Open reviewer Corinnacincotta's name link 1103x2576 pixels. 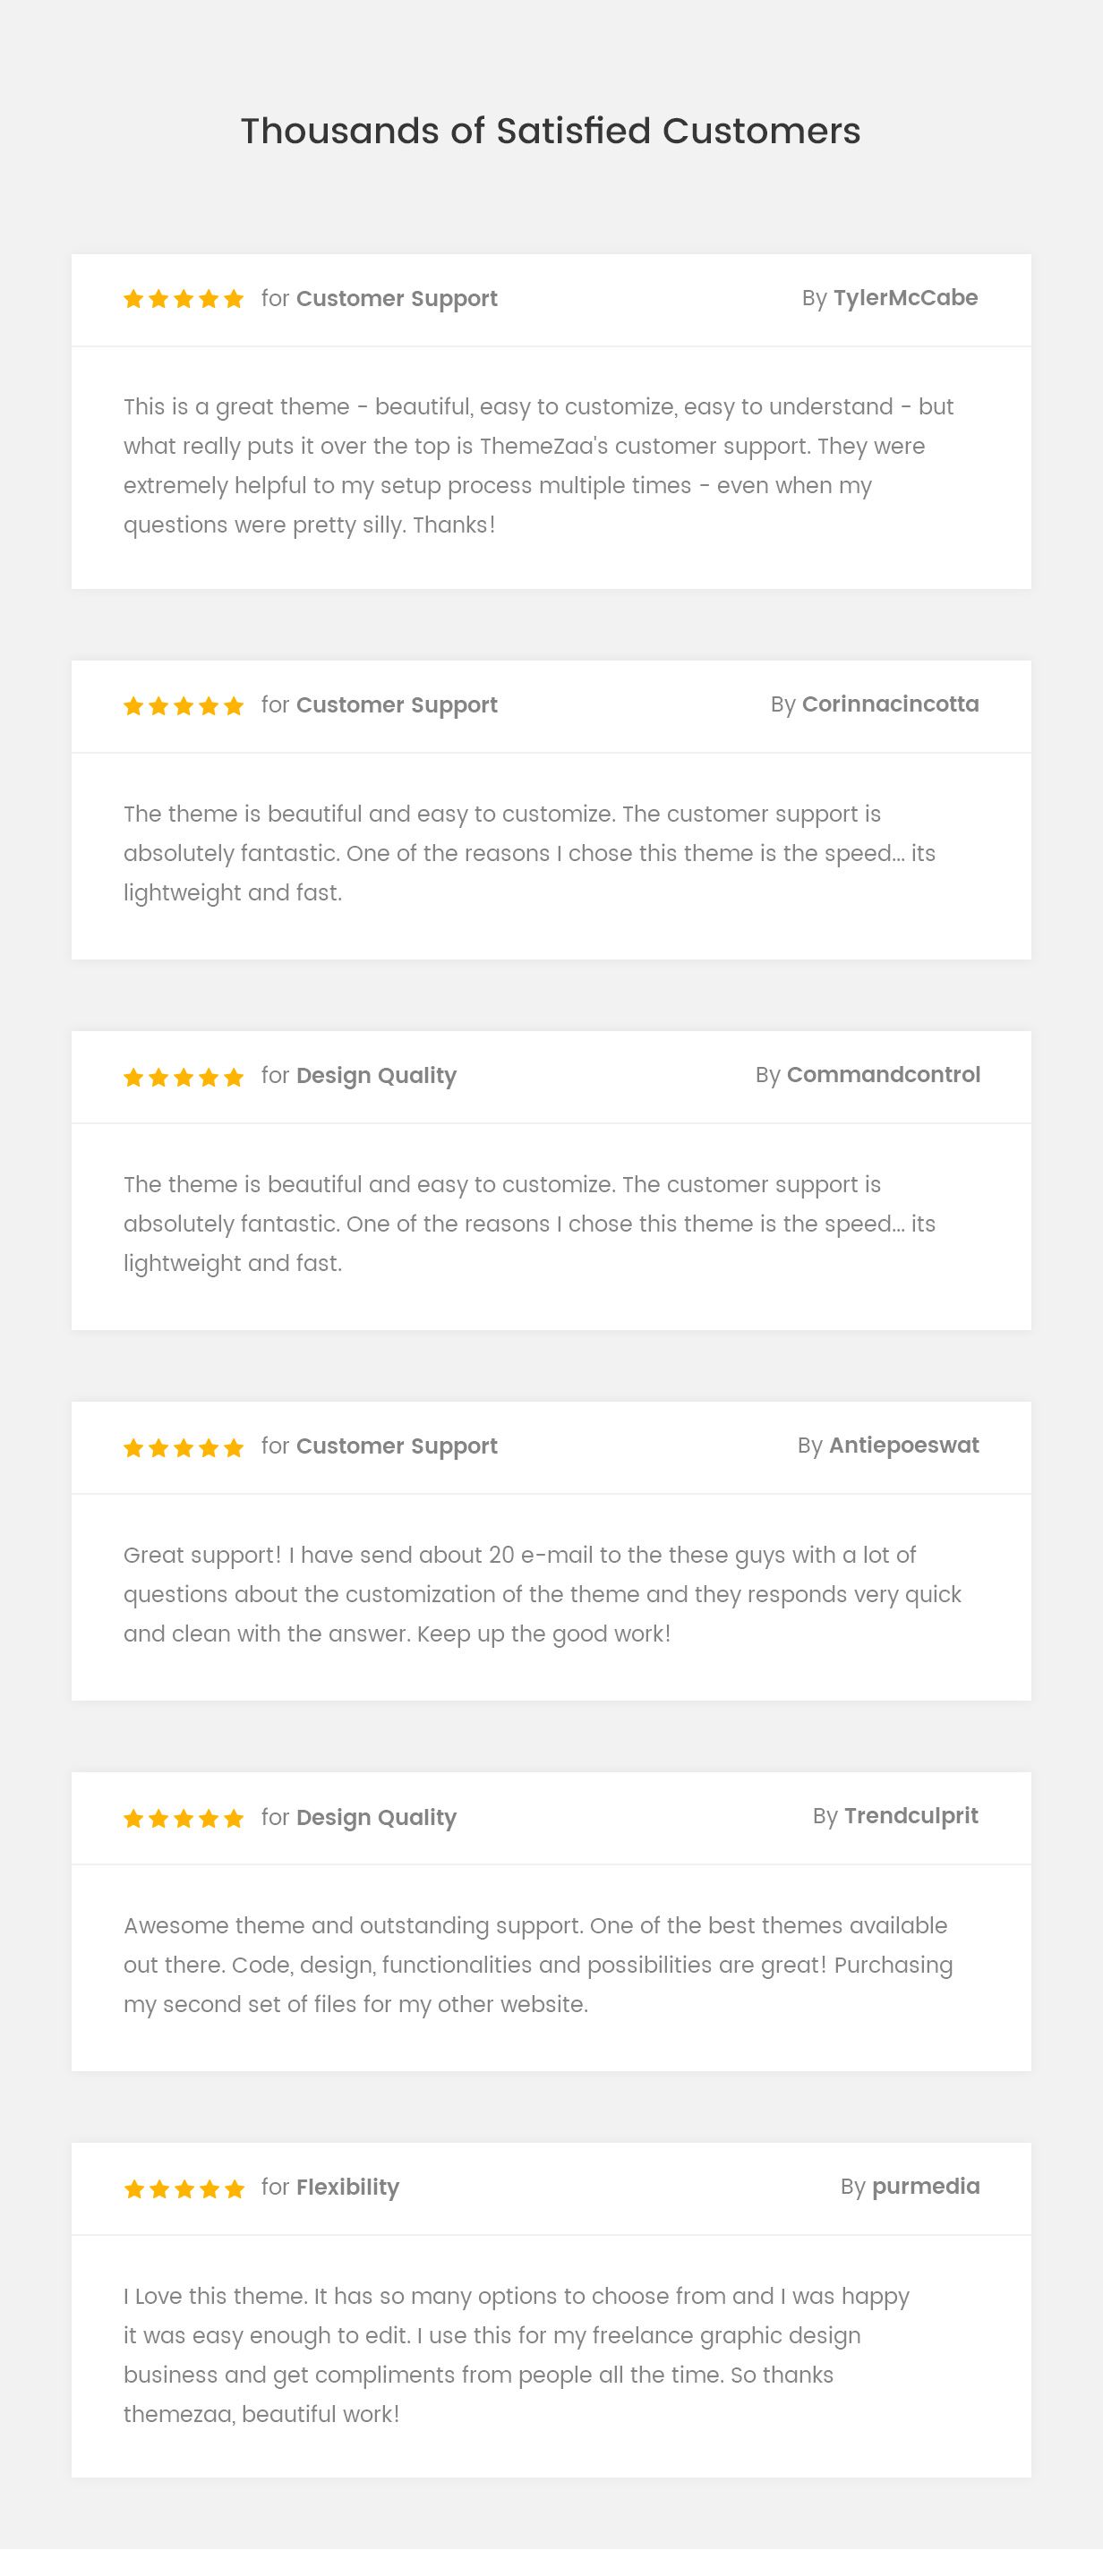[x=890, y=704]
